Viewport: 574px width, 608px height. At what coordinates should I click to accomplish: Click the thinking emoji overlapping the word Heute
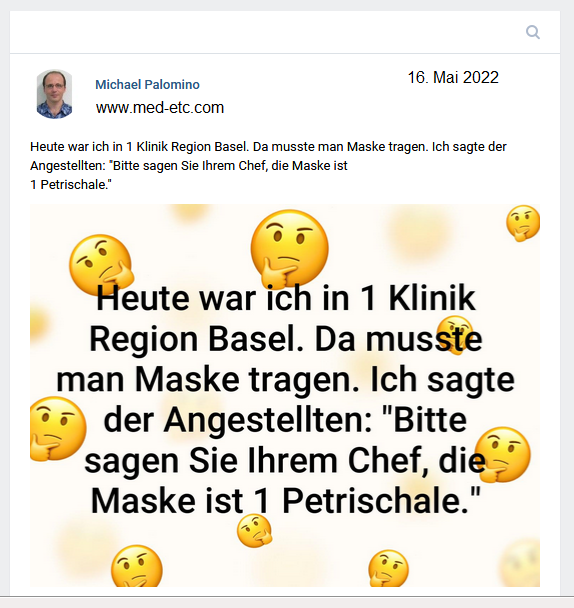pyautogui.click(x=101, y=265)
